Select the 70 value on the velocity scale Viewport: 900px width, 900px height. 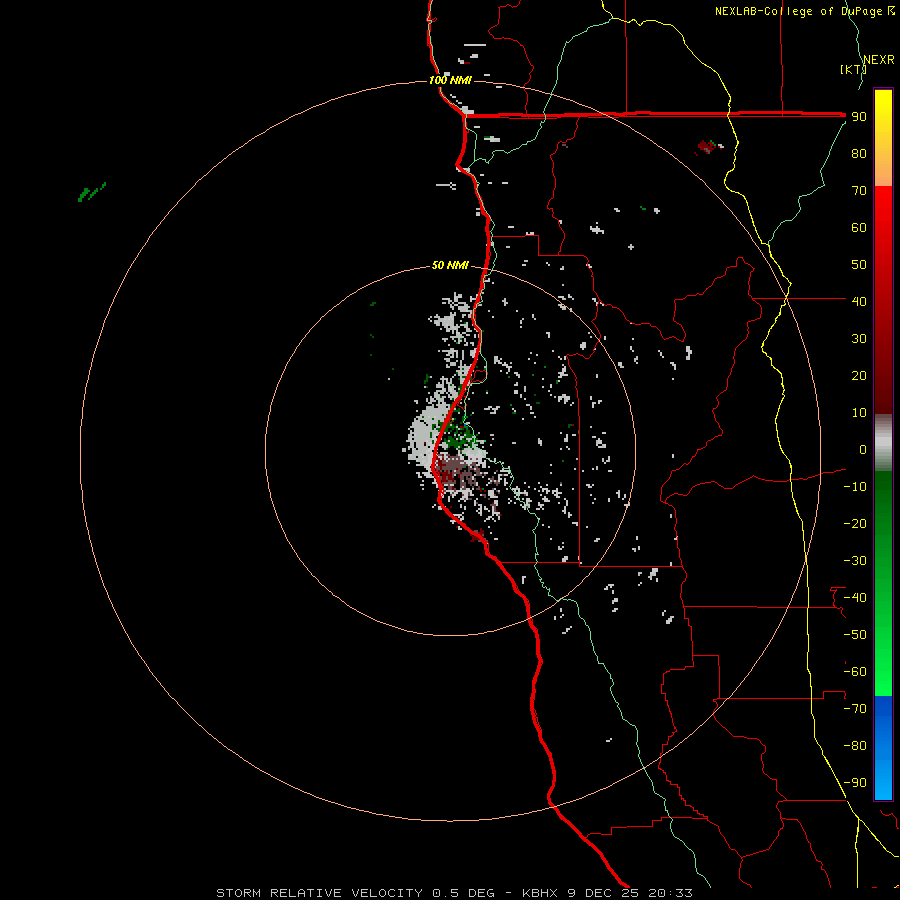pyautogui.click(x=859, y=191)
